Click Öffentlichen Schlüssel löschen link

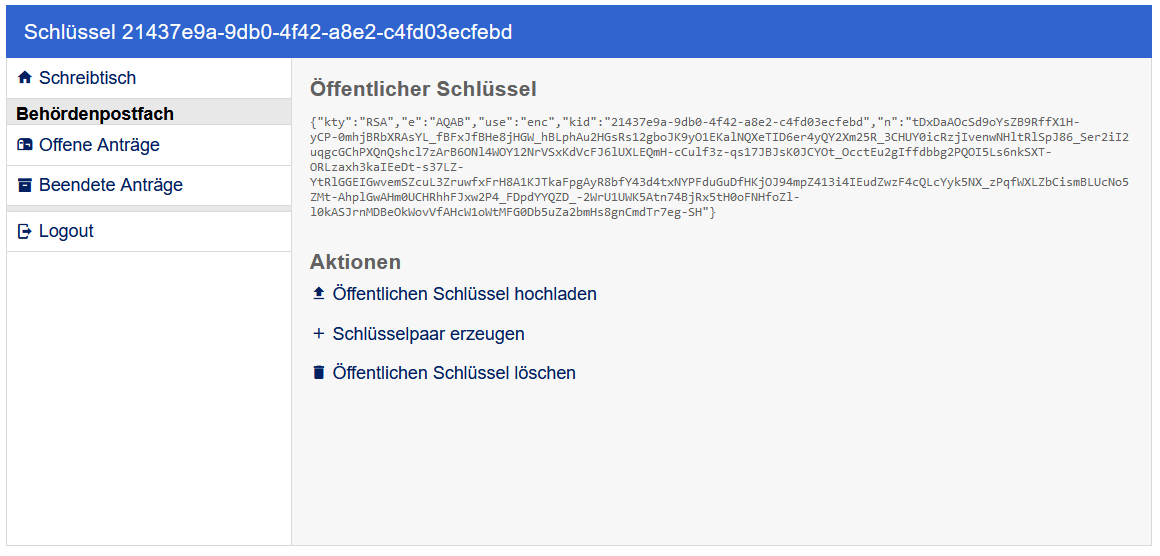coord(454,373)
